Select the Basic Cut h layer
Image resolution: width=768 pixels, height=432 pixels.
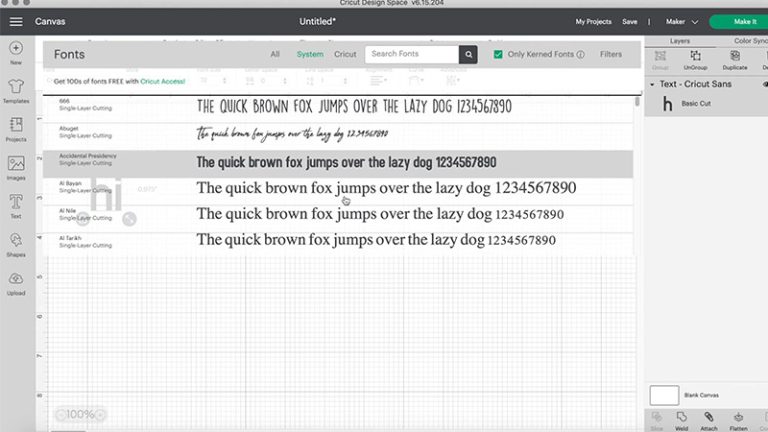pyautogui.click(x=706, y=104)
